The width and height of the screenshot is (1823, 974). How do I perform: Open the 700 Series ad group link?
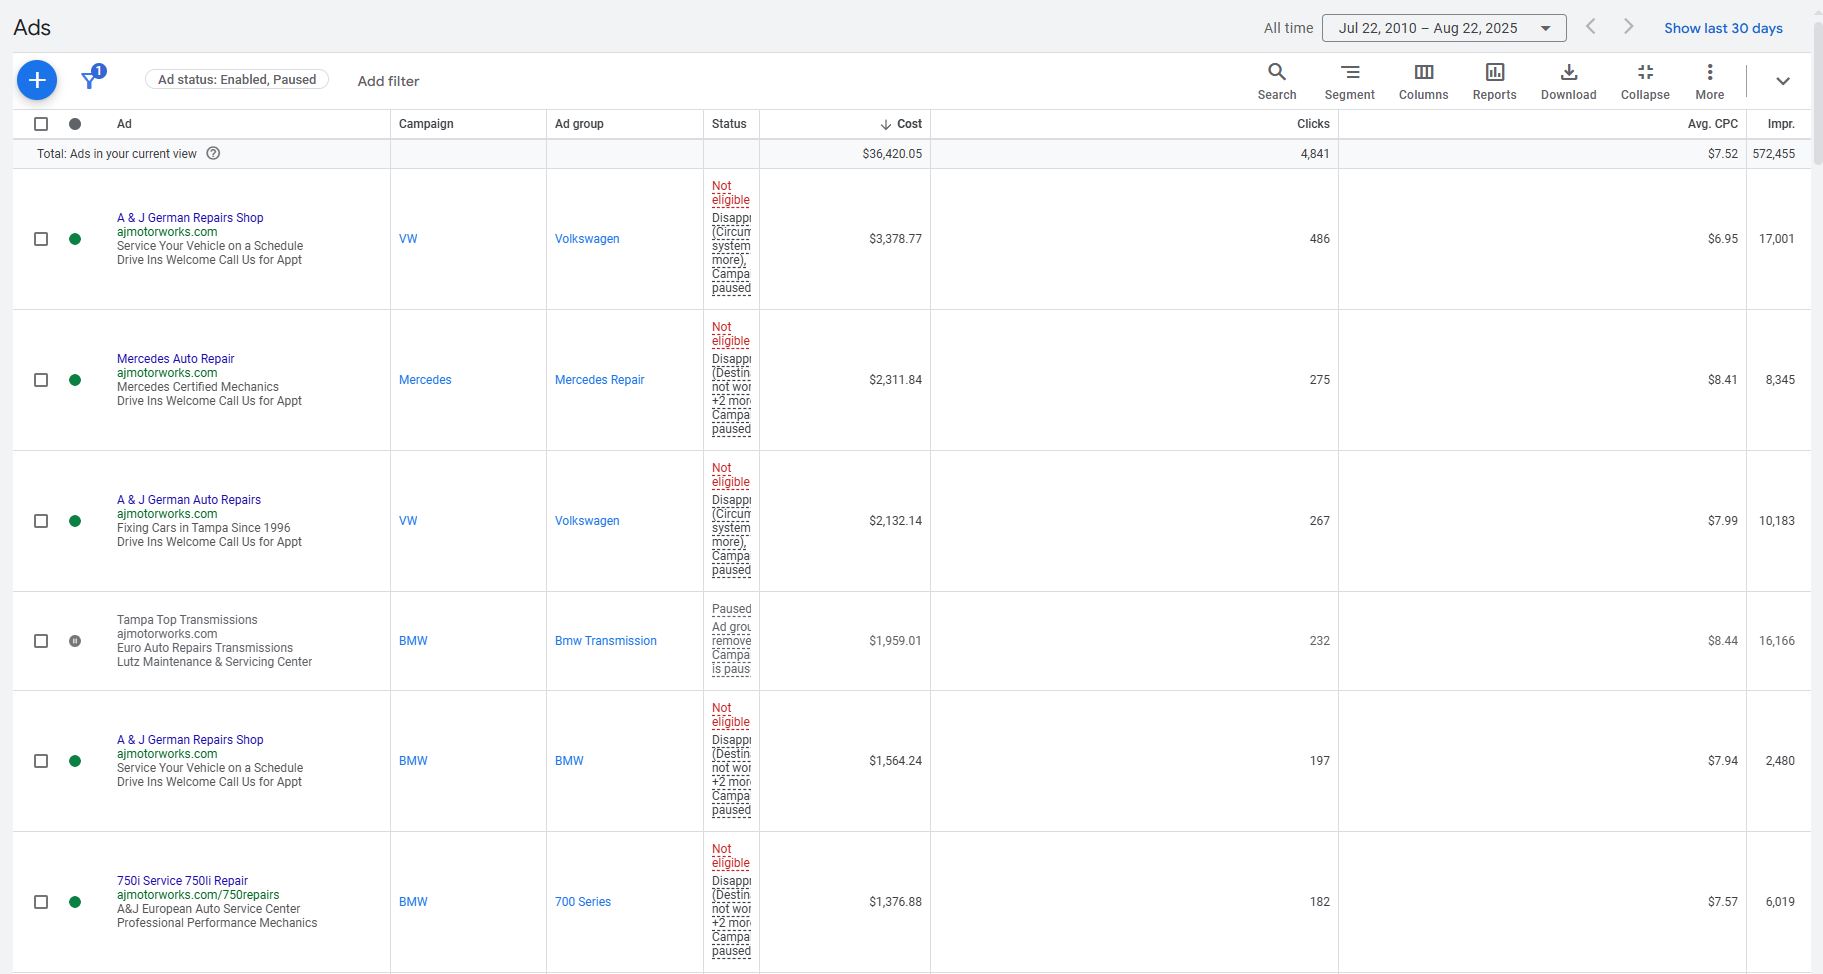pos(583,902)
